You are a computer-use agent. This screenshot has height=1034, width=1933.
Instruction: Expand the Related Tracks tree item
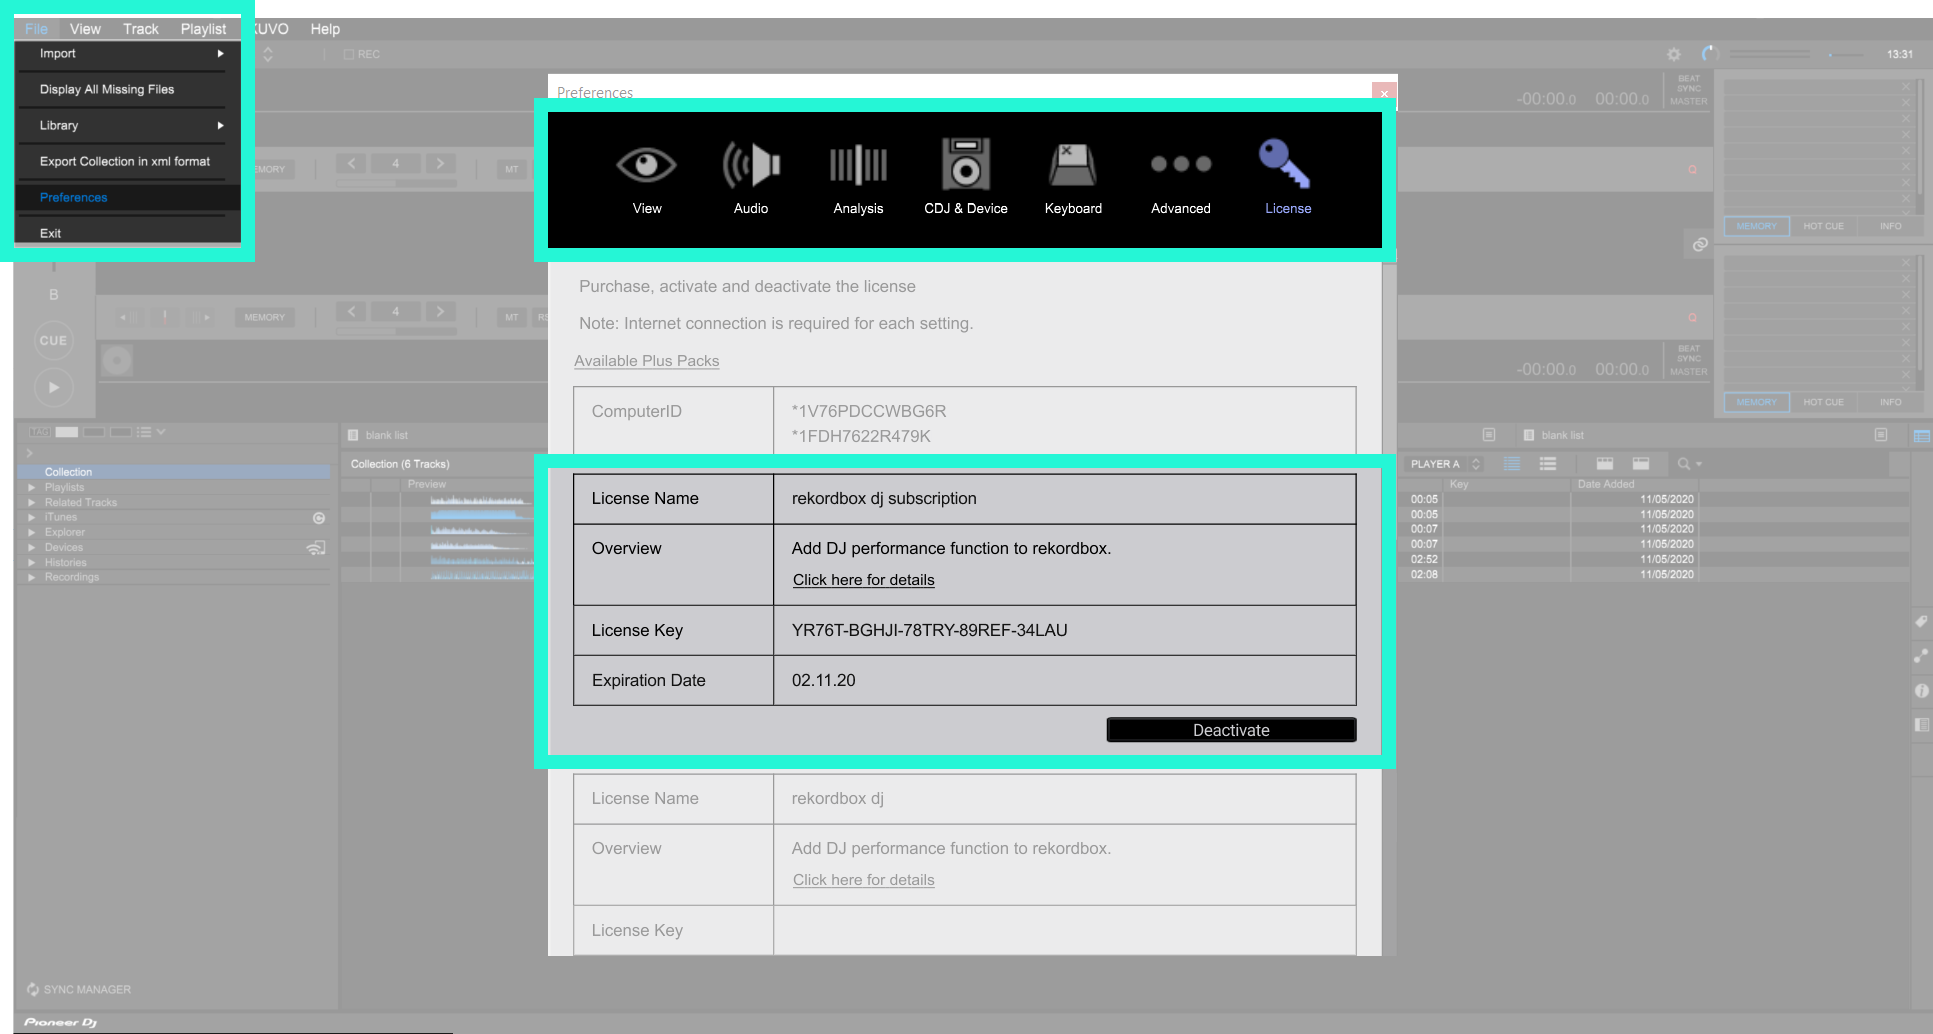click(x=32, y=503)
